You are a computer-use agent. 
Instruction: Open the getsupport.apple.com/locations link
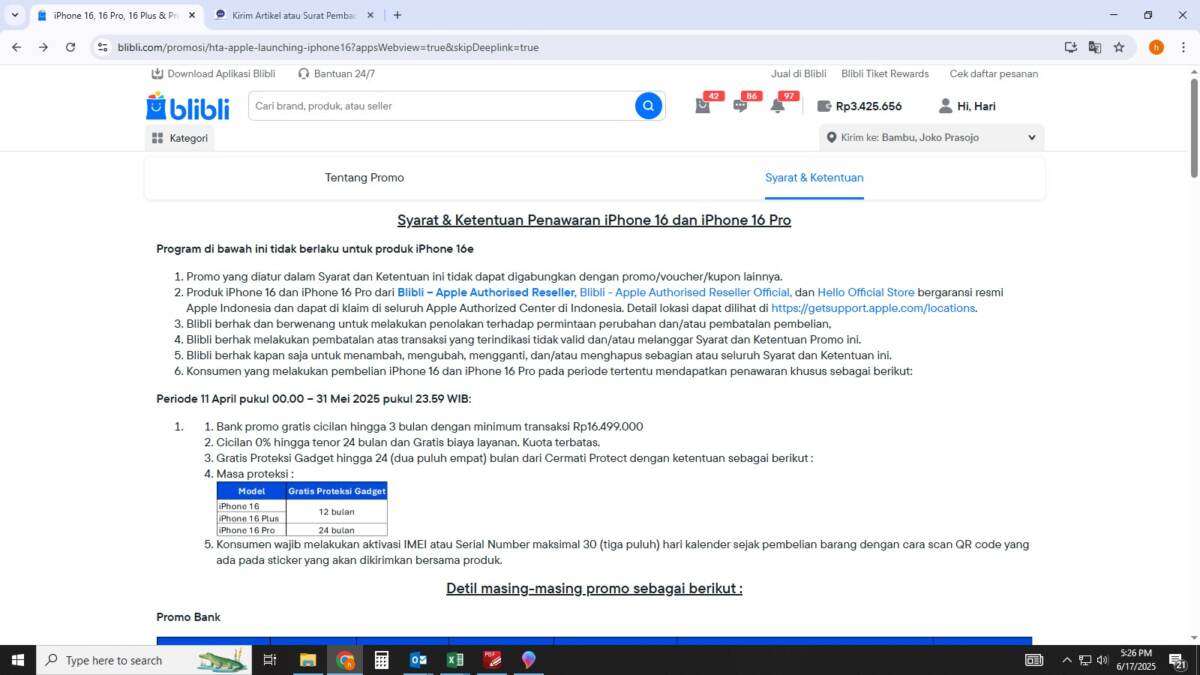click(x=873, y=308)
